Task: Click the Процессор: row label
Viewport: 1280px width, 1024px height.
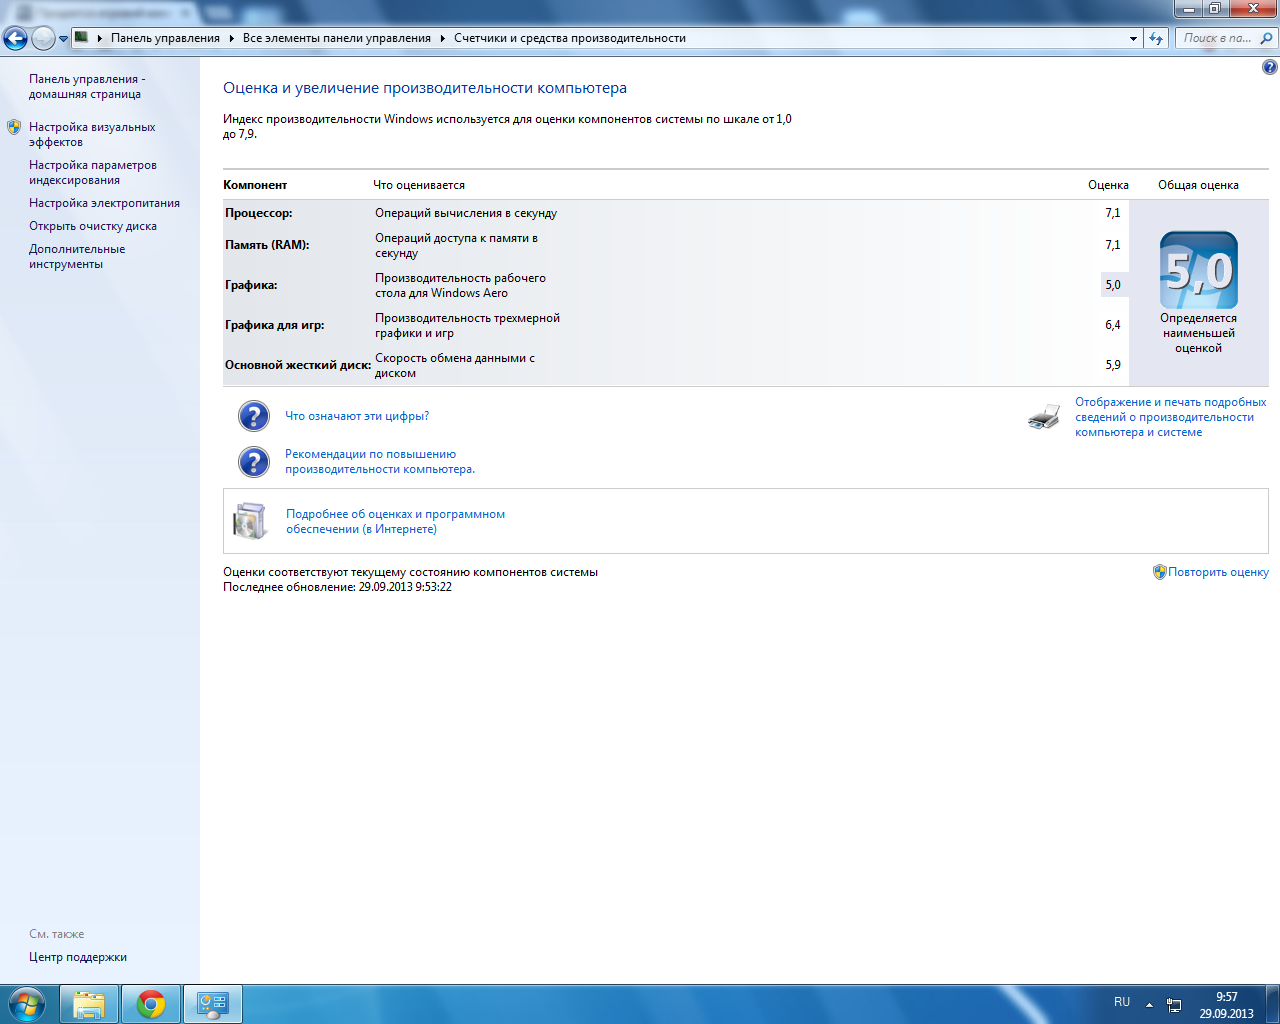Action: (258, 213)
